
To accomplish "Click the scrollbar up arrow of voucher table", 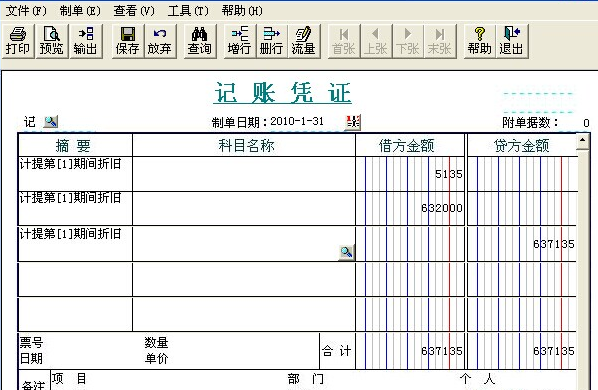I will tap(582, 140).
